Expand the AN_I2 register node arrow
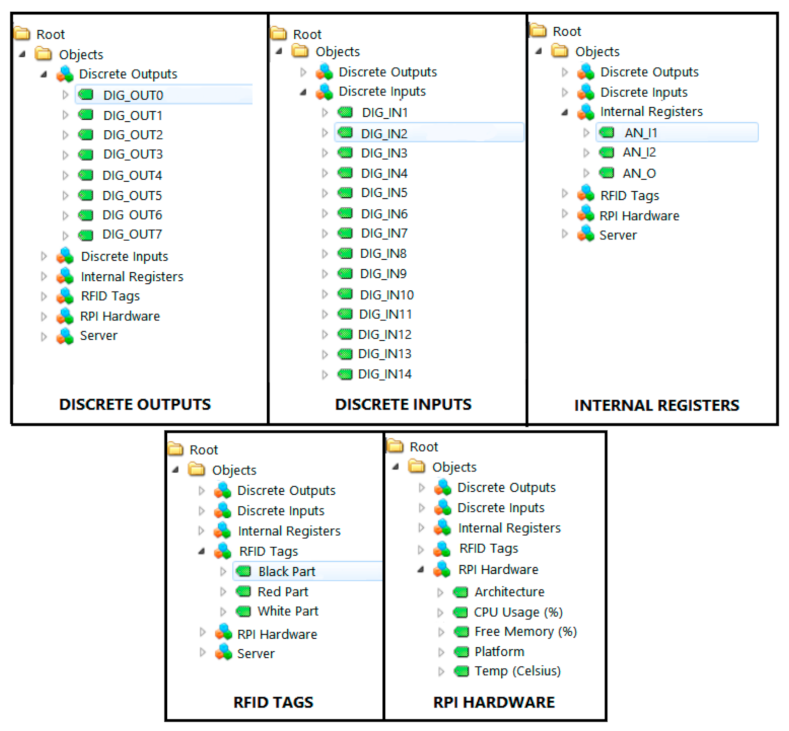The image size is (789, 731). click(x=587, y=153)
